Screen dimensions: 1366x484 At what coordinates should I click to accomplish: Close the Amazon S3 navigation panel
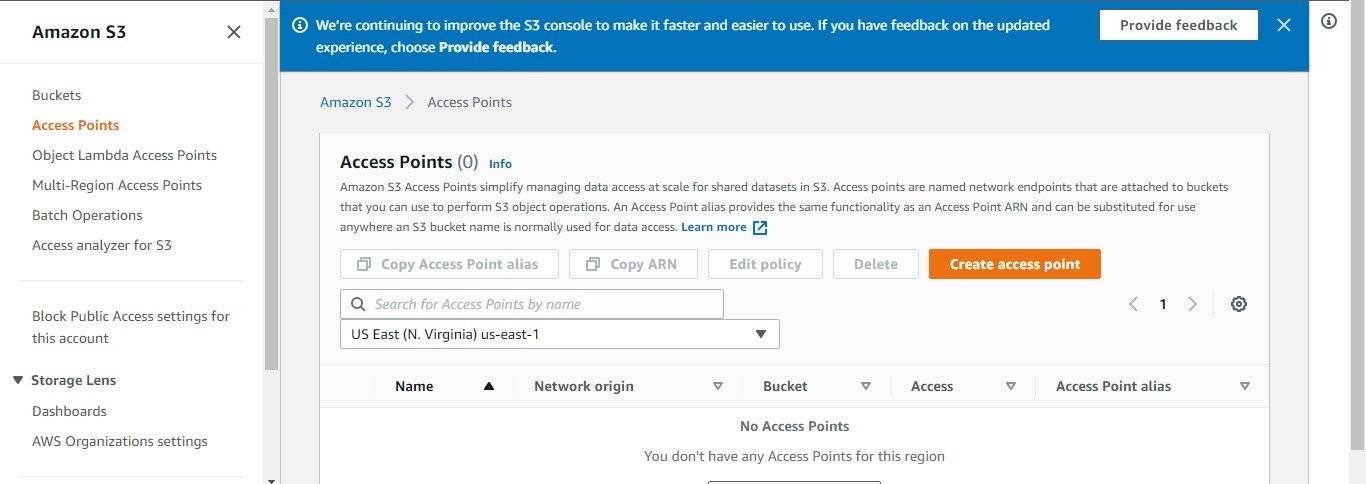[x=234, y=32]
